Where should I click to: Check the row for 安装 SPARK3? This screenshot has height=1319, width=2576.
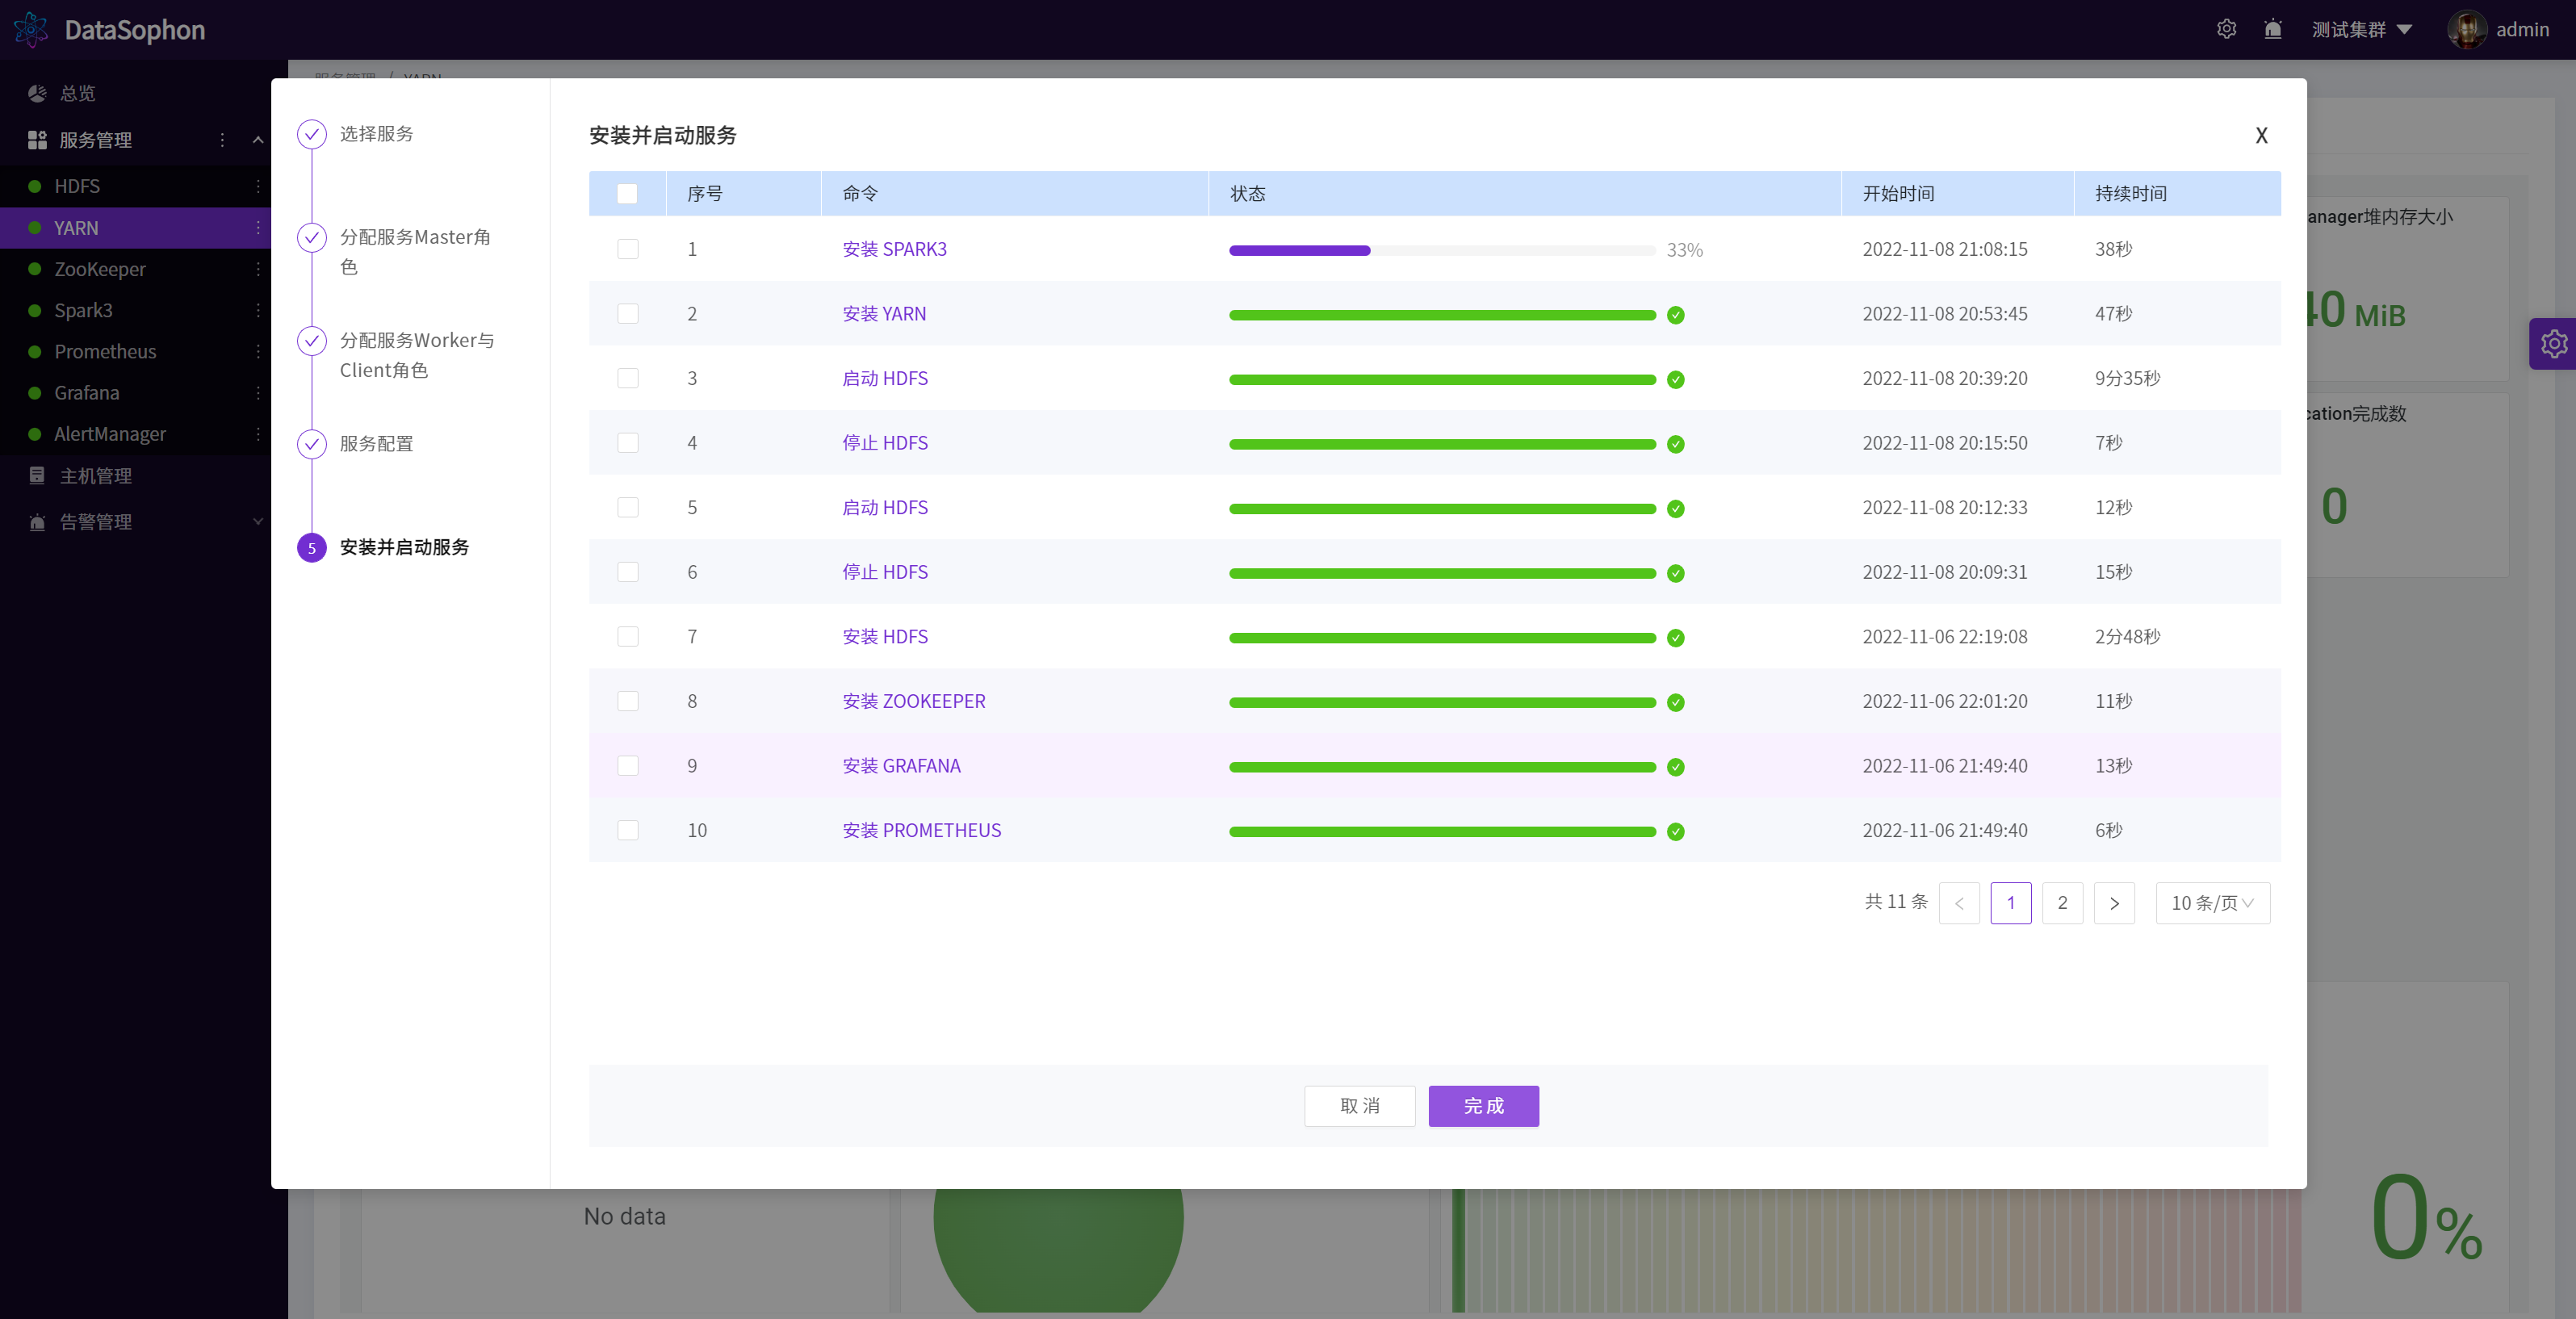pyautogui.click(x=627, y=249)
